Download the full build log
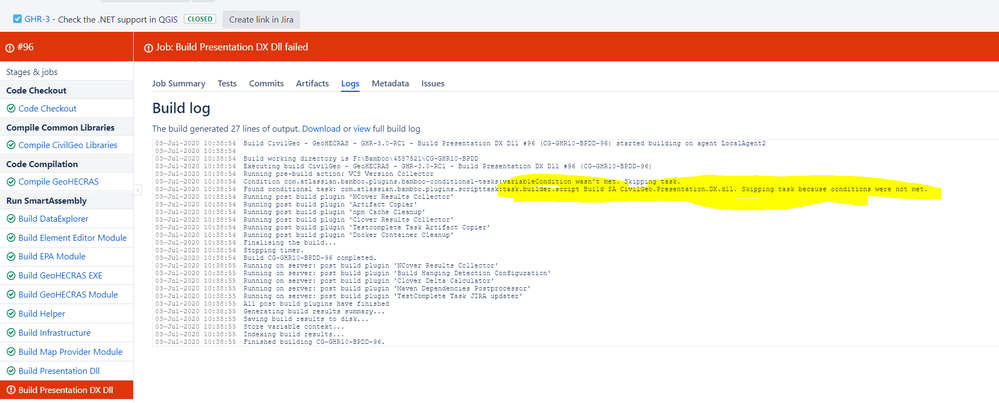Viewport: 999px width, 403px height. coord(321,129)
